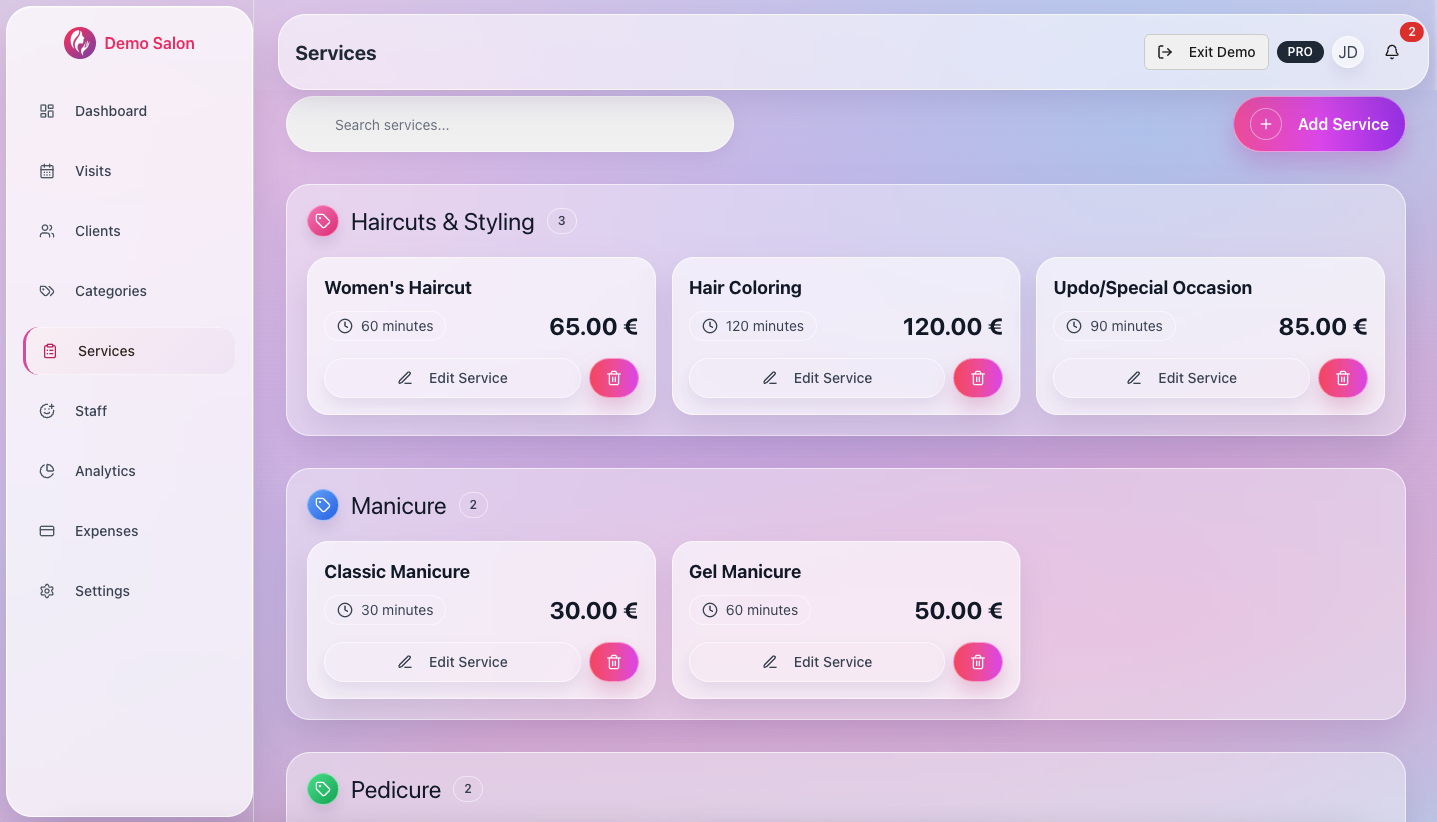The height and width of the screenshot is (822, 1437).
Task: Select the active Services sidebar item
Action: click(x=129, y=351)
